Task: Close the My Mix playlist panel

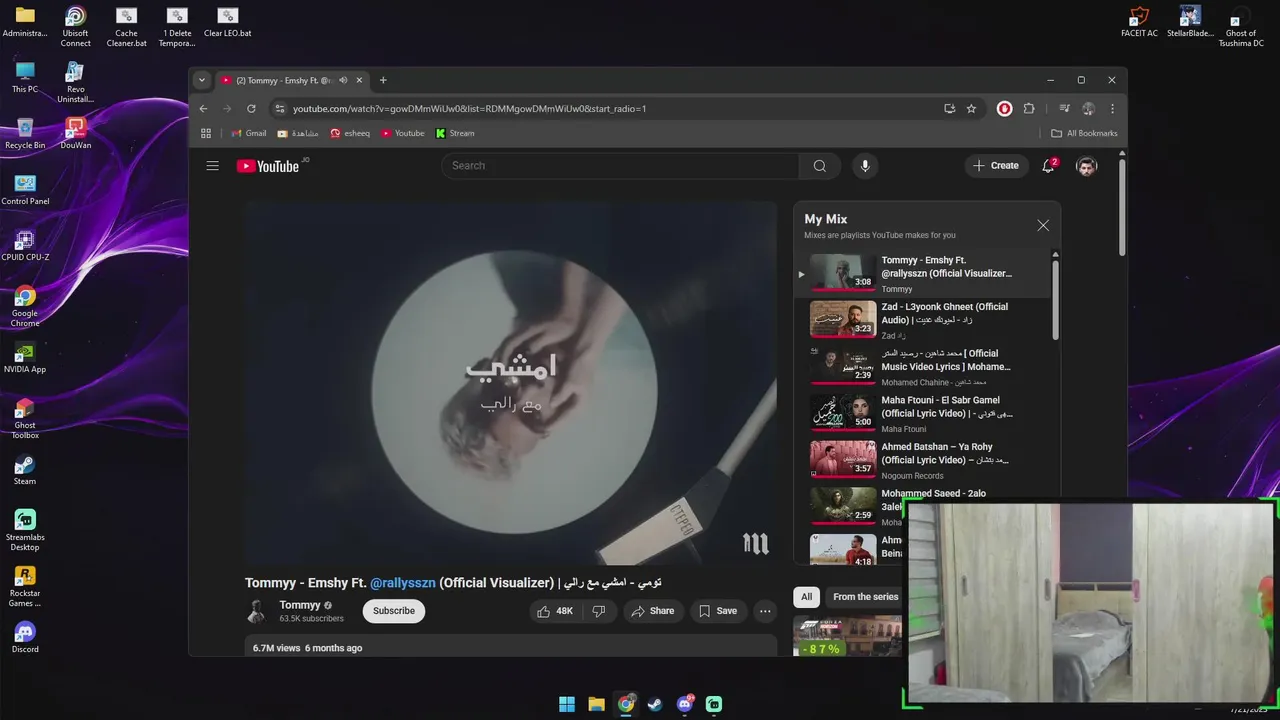Action: pyautogui.click(x=1043, y=226)
